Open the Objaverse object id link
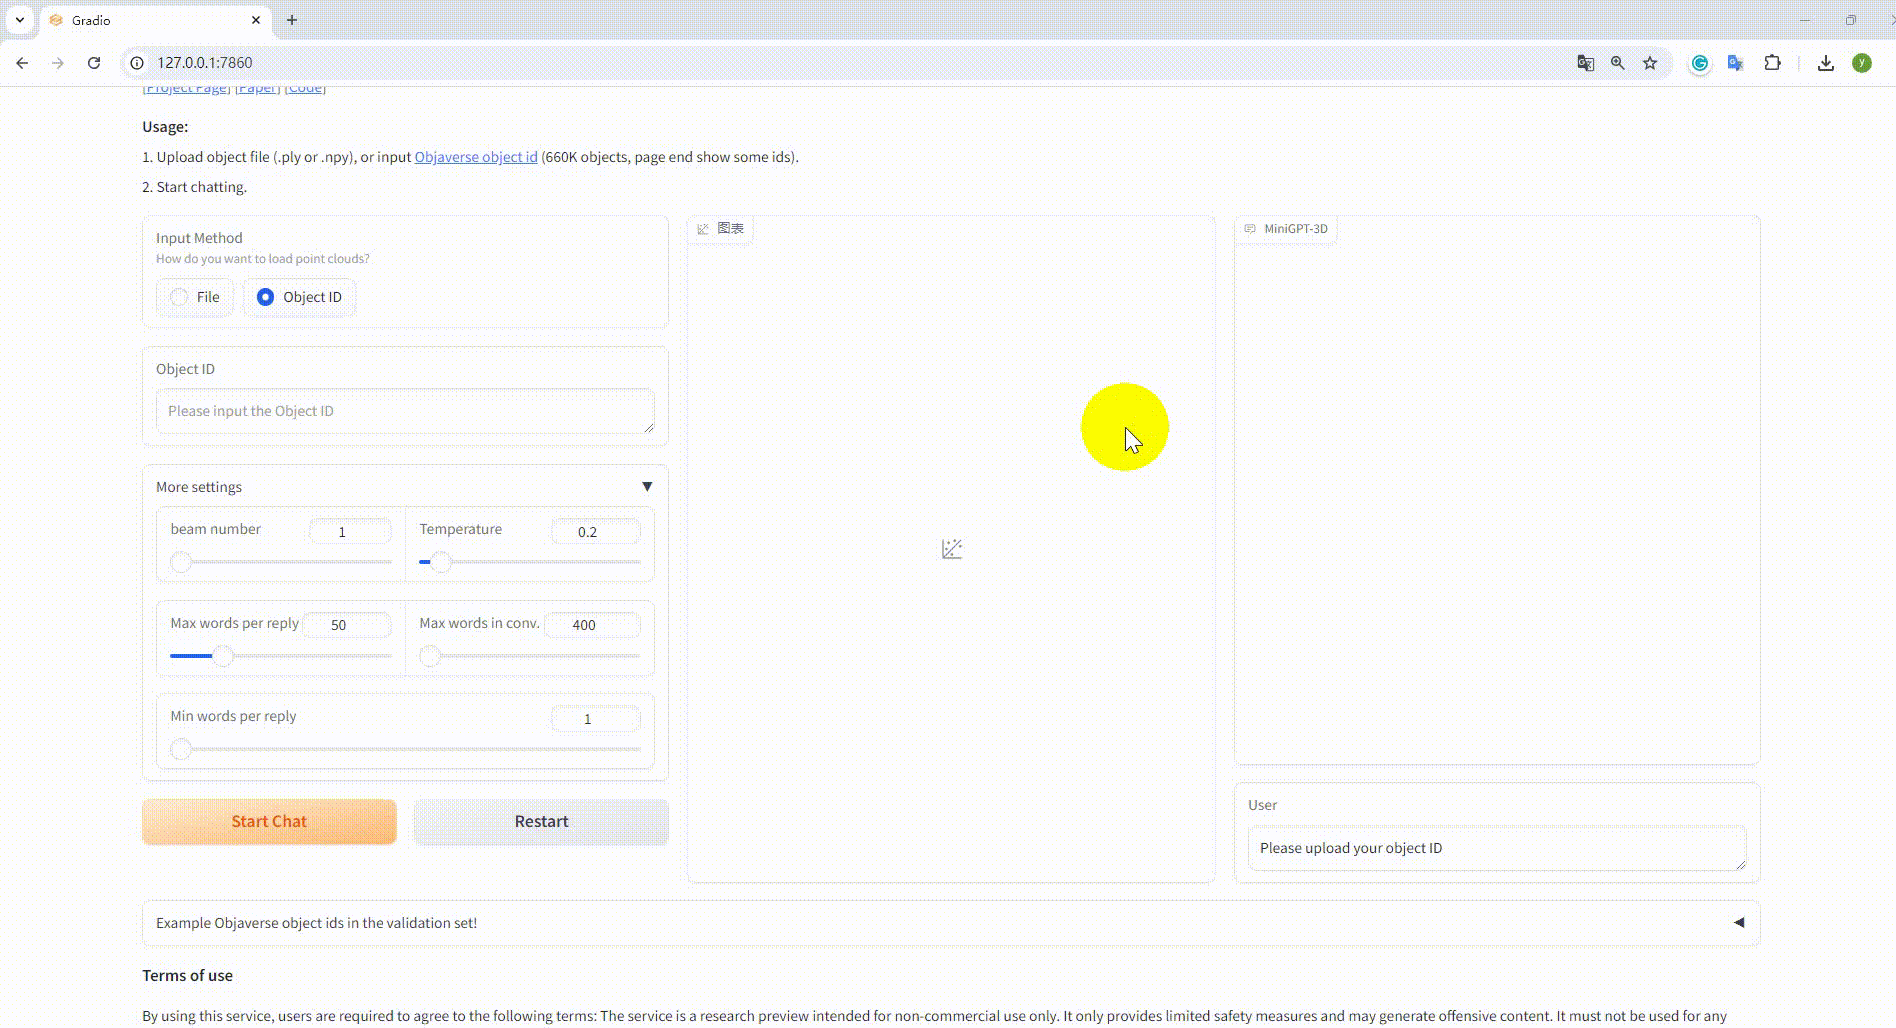This screenshot has height=1028, width=1896. (476, 157)
